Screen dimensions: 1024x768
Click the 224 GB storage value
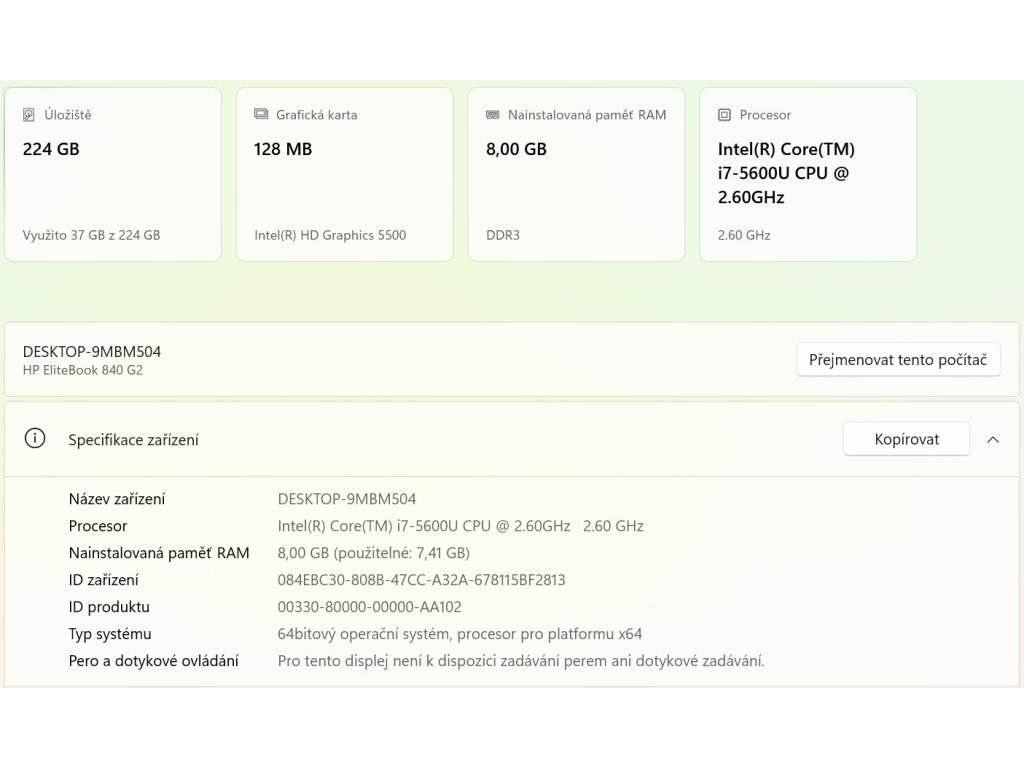pos(51,149)
